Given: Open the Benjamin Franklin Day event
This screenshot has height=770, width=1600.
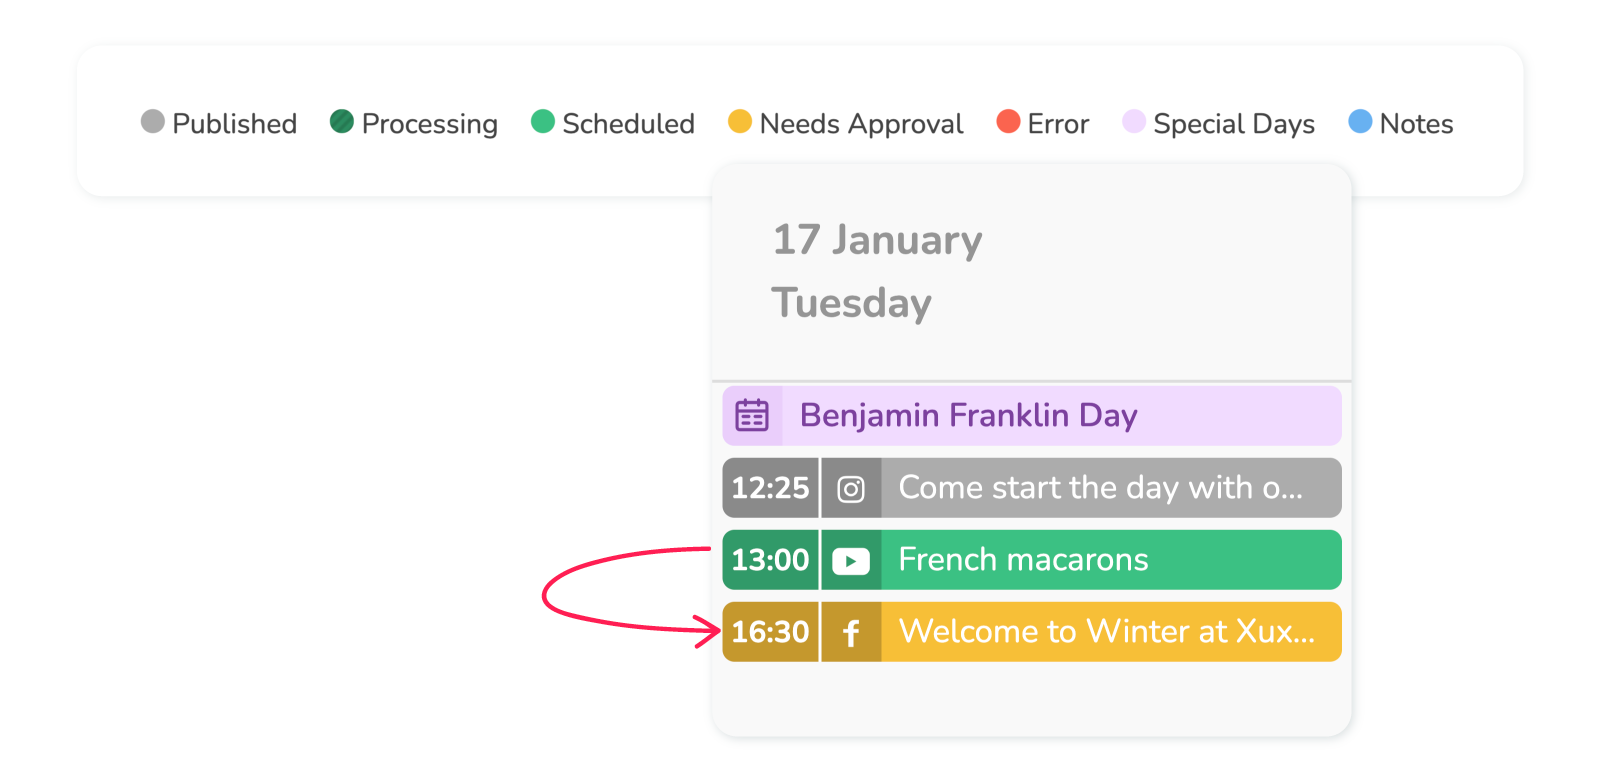Looking at the screenshot, I should coord(1032,415).
